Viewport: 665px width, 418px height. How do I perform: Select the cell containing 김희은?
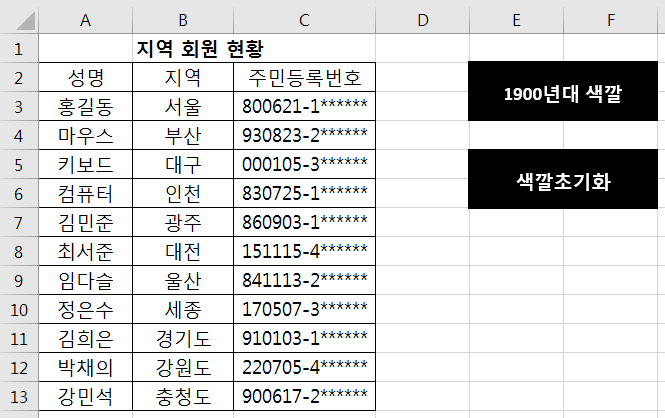pyautogui.click(x=86, y=338)
